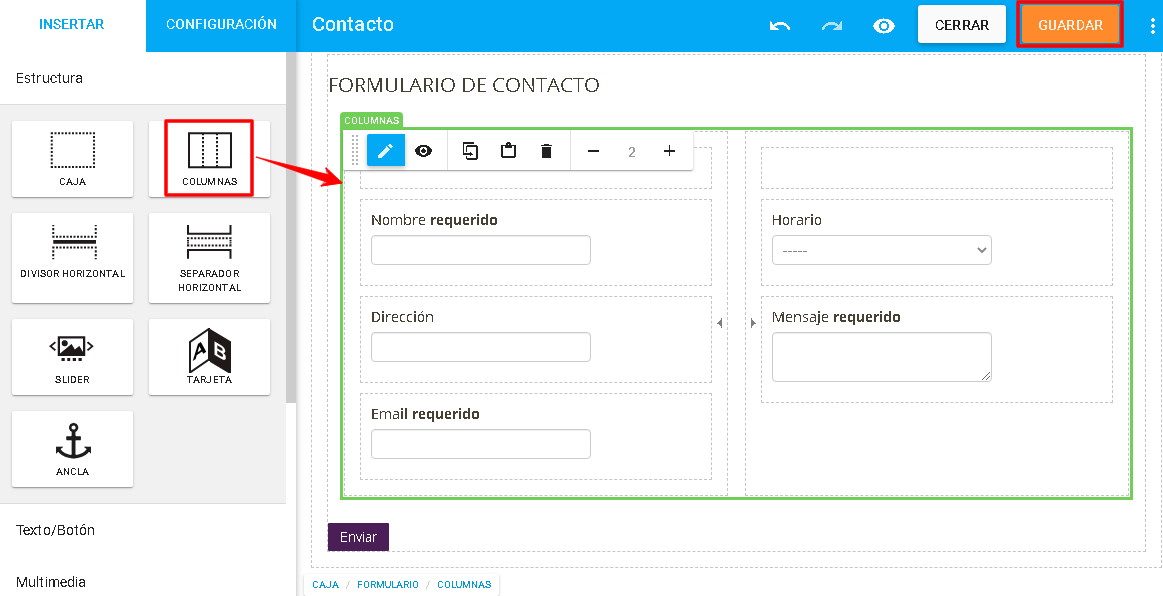This screenshot has height=596, width=1163.
Task: Copy the selected columns block
Action: coord(470,151)
